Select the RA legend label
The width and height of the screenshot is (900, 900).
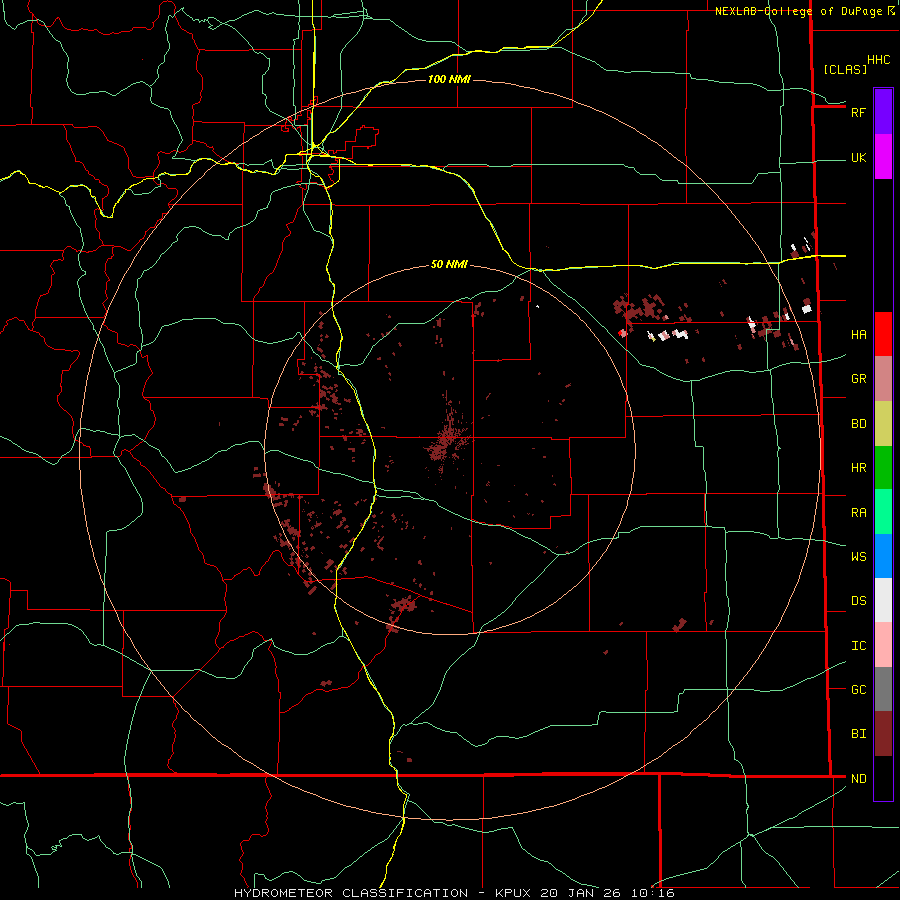(858, 513)
